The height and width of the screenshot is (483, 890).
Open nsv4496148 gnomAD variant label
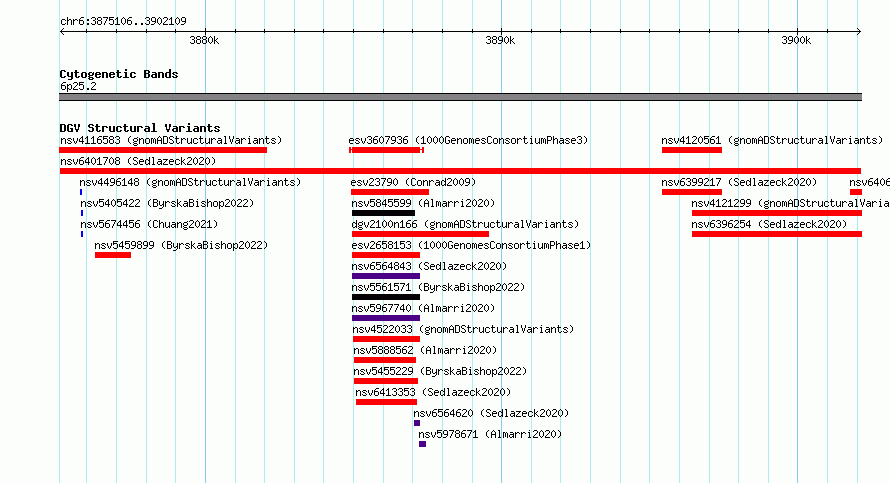pos(190,182)
